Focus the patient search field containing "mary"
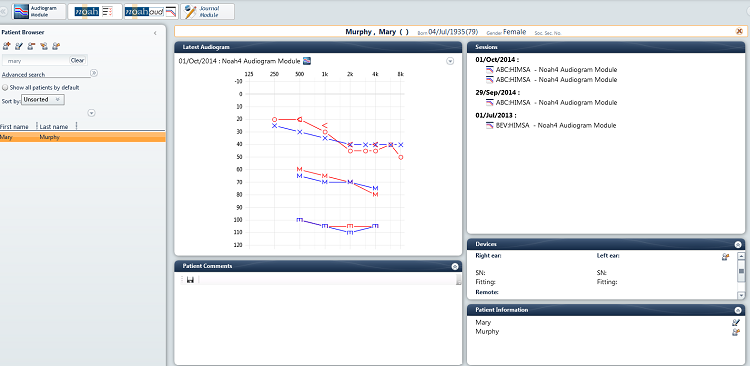The width and height of the screenshot is (750, 366). (36, 61)
